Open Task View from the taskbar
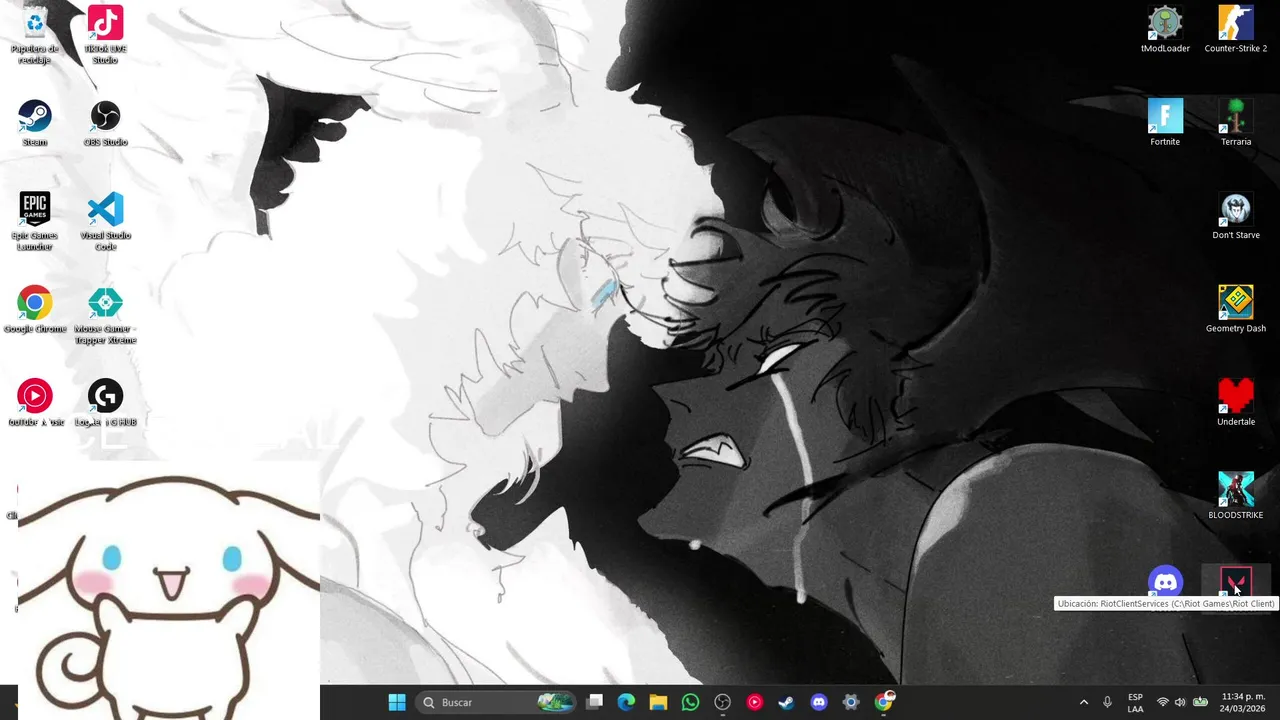The height and width of the screenshot is (720, 1280). [x=595, y=702]
